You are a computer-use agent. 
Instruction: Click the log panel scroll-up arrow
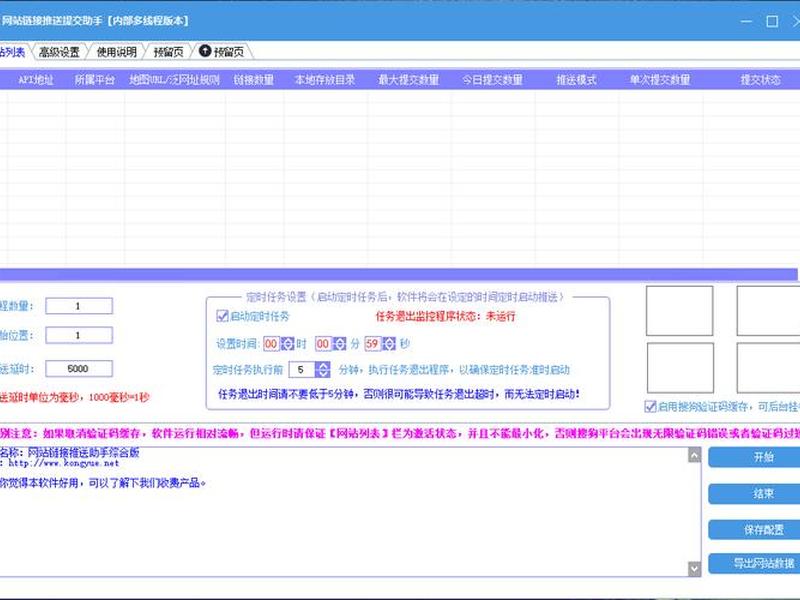pos(694,455)
